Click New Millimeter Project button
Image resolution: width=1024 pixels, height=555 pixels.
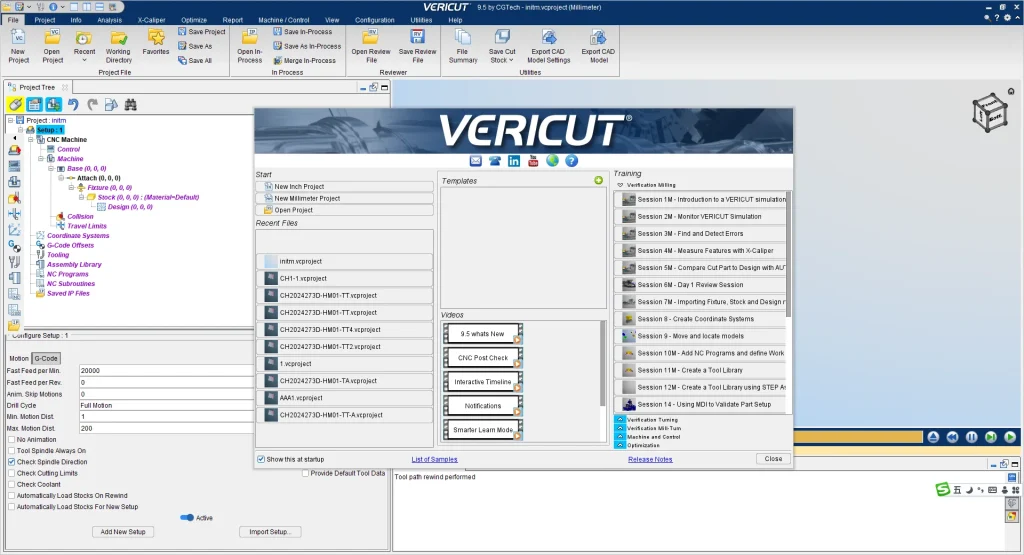click(345, 198)
